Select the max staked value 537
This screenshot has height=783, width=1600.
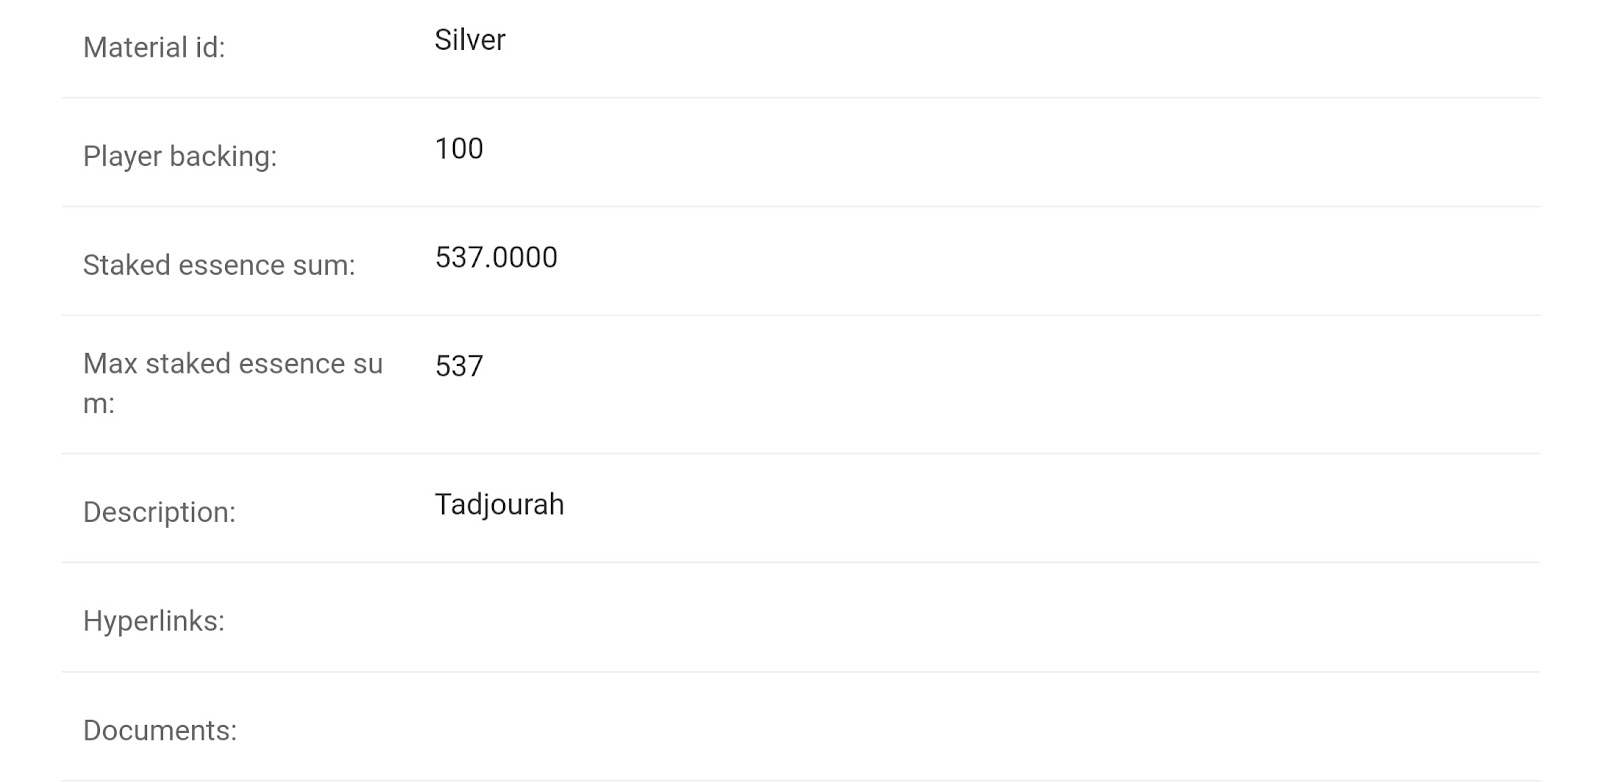tap(459, 367)
